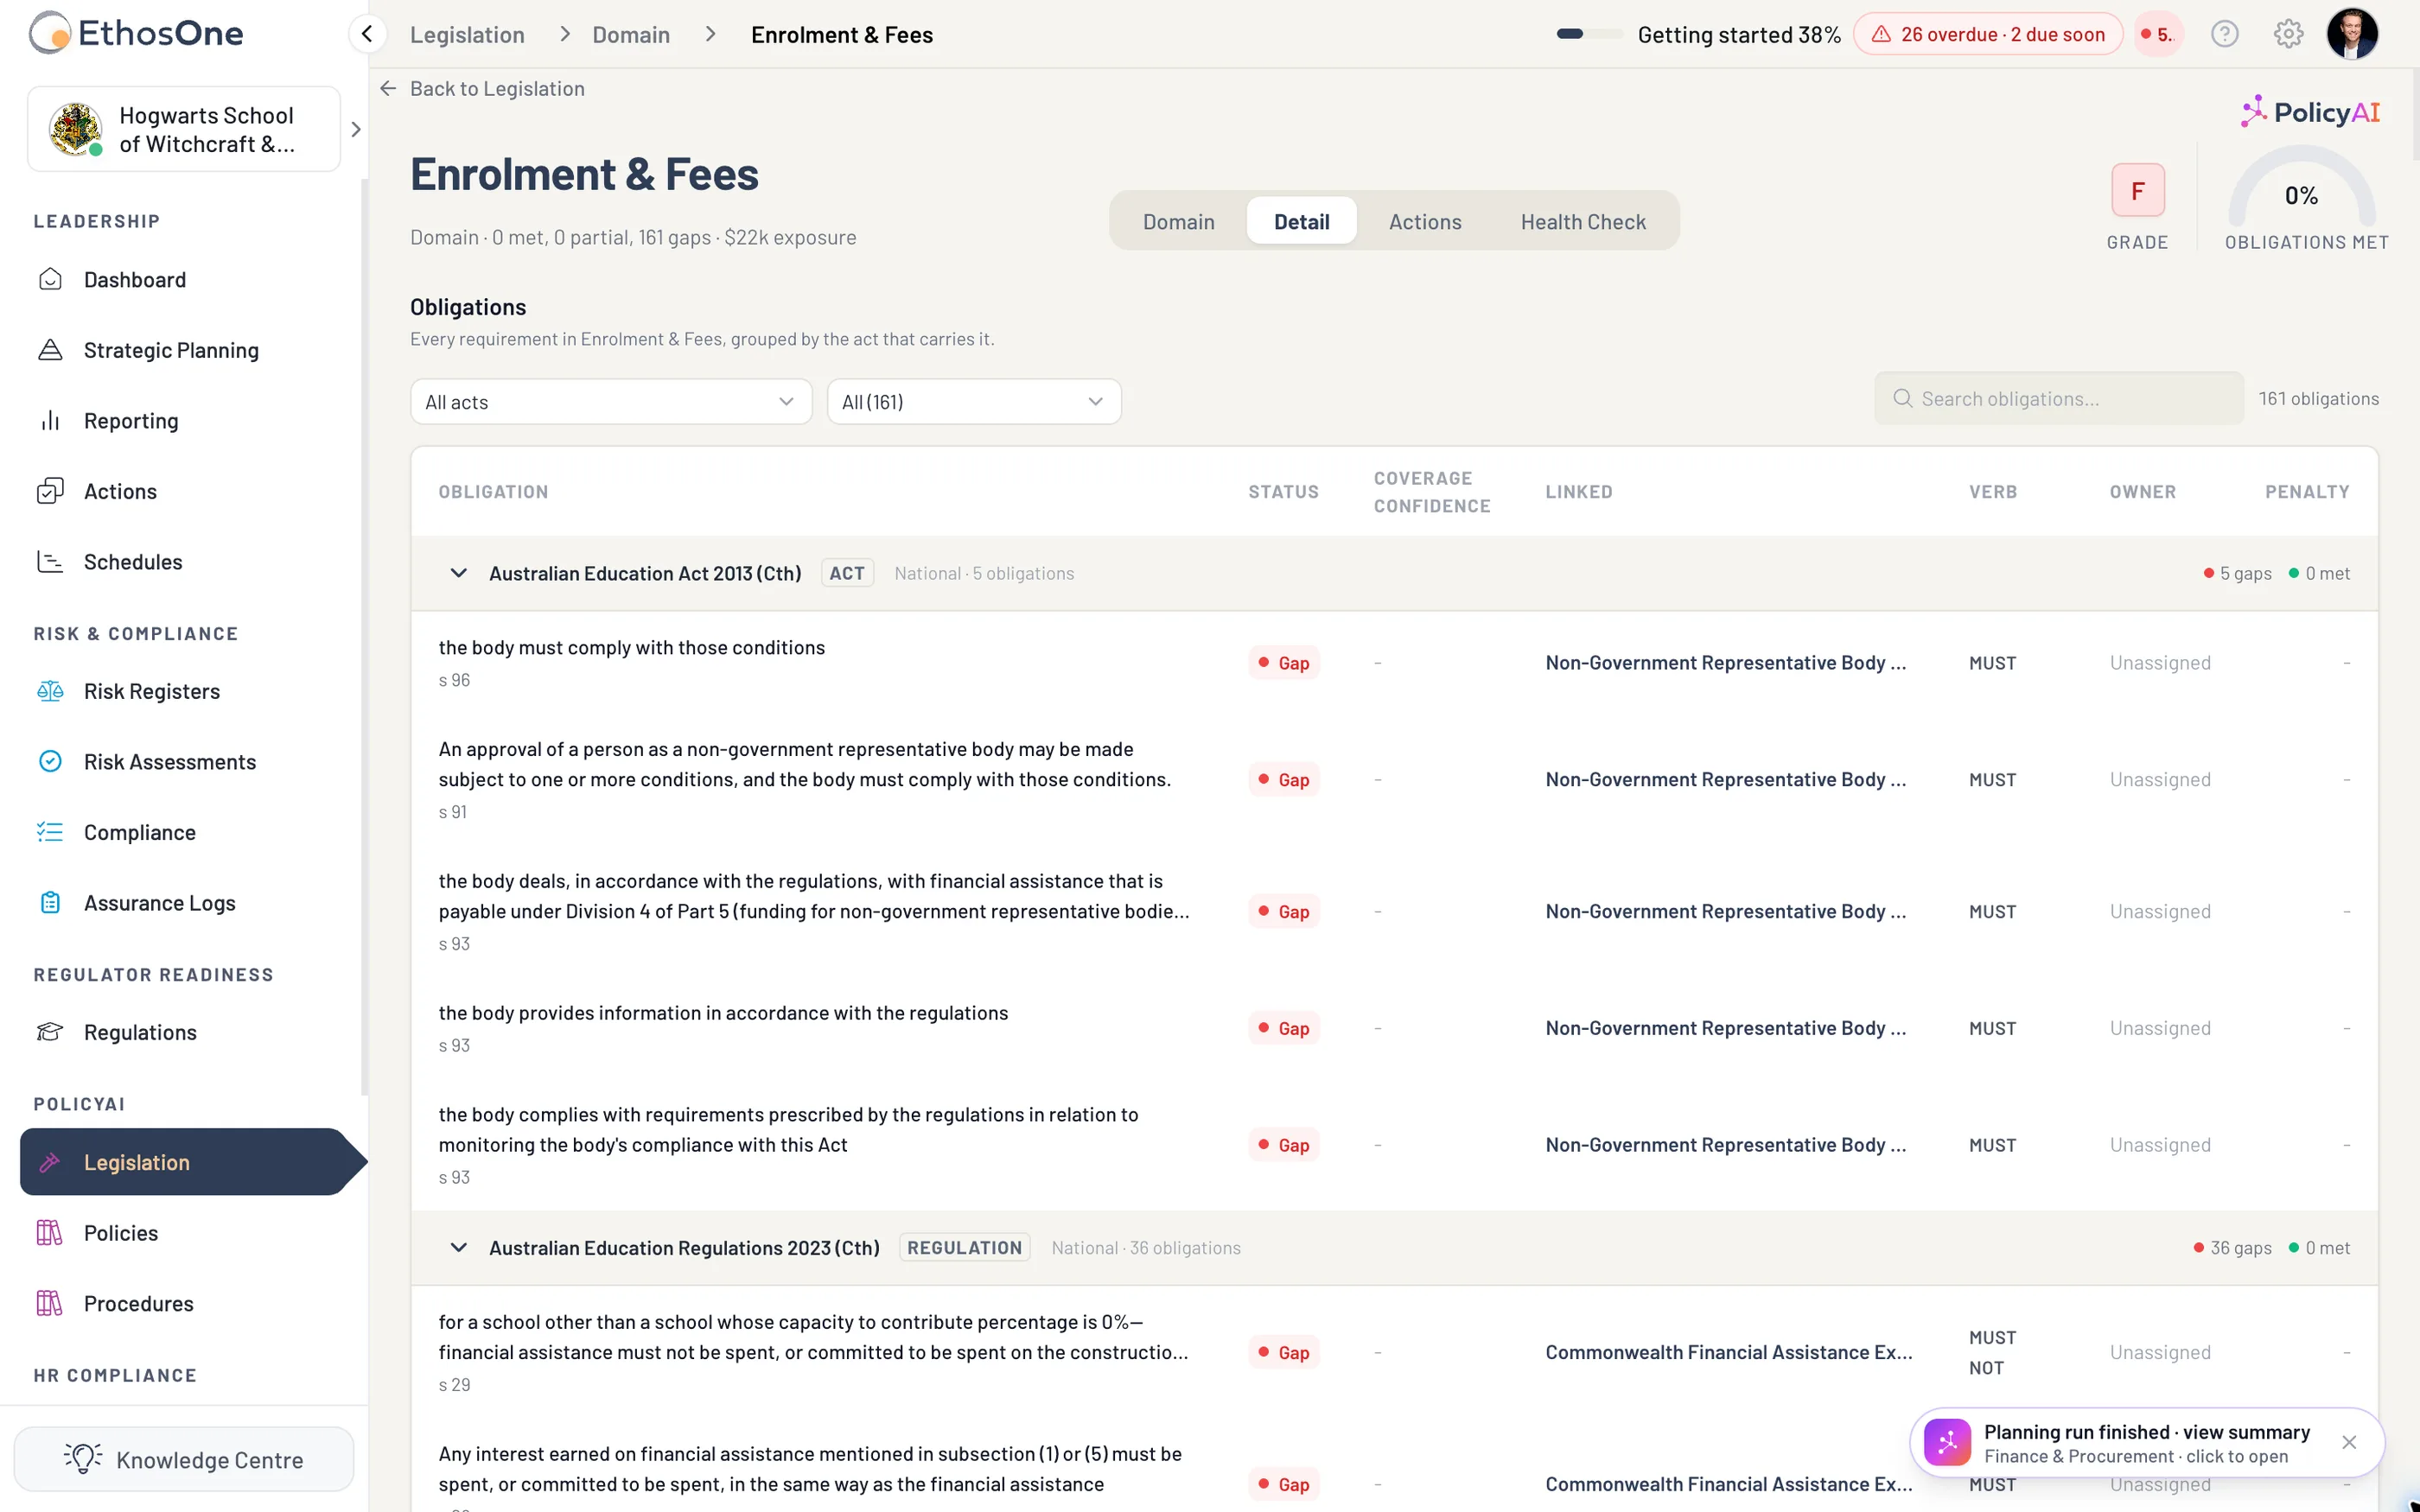
Task: Click Legislation breadcrumb
Action: 467,35
